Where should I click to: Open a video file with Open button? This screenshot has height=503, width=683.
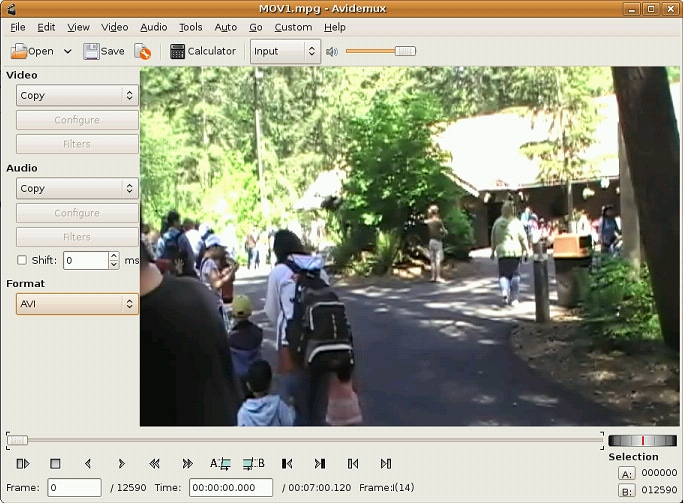(32, 51)
